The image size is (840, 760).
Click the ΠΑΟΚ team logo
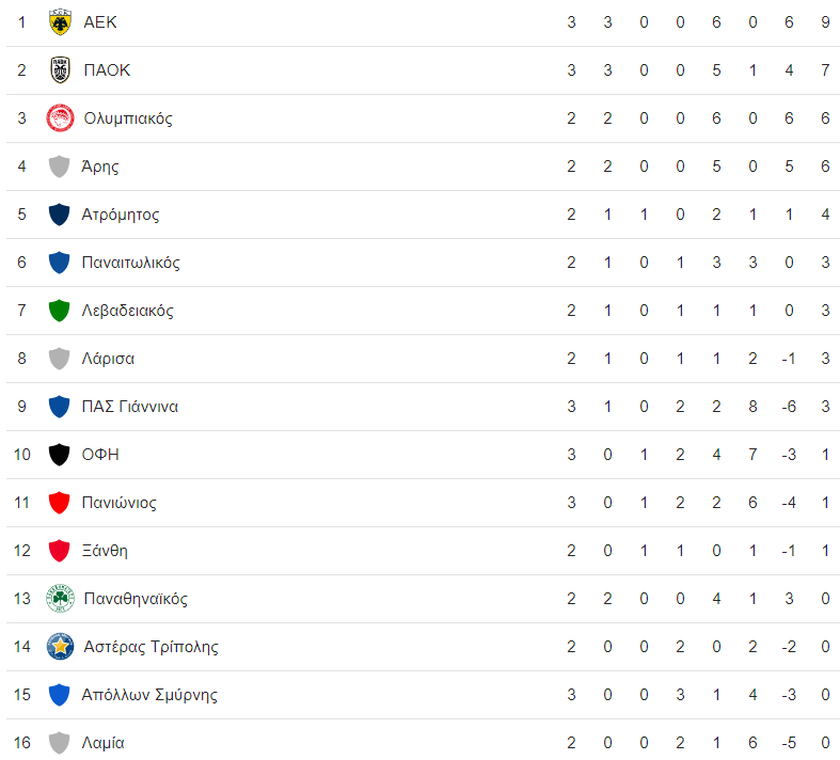point(60,70)
